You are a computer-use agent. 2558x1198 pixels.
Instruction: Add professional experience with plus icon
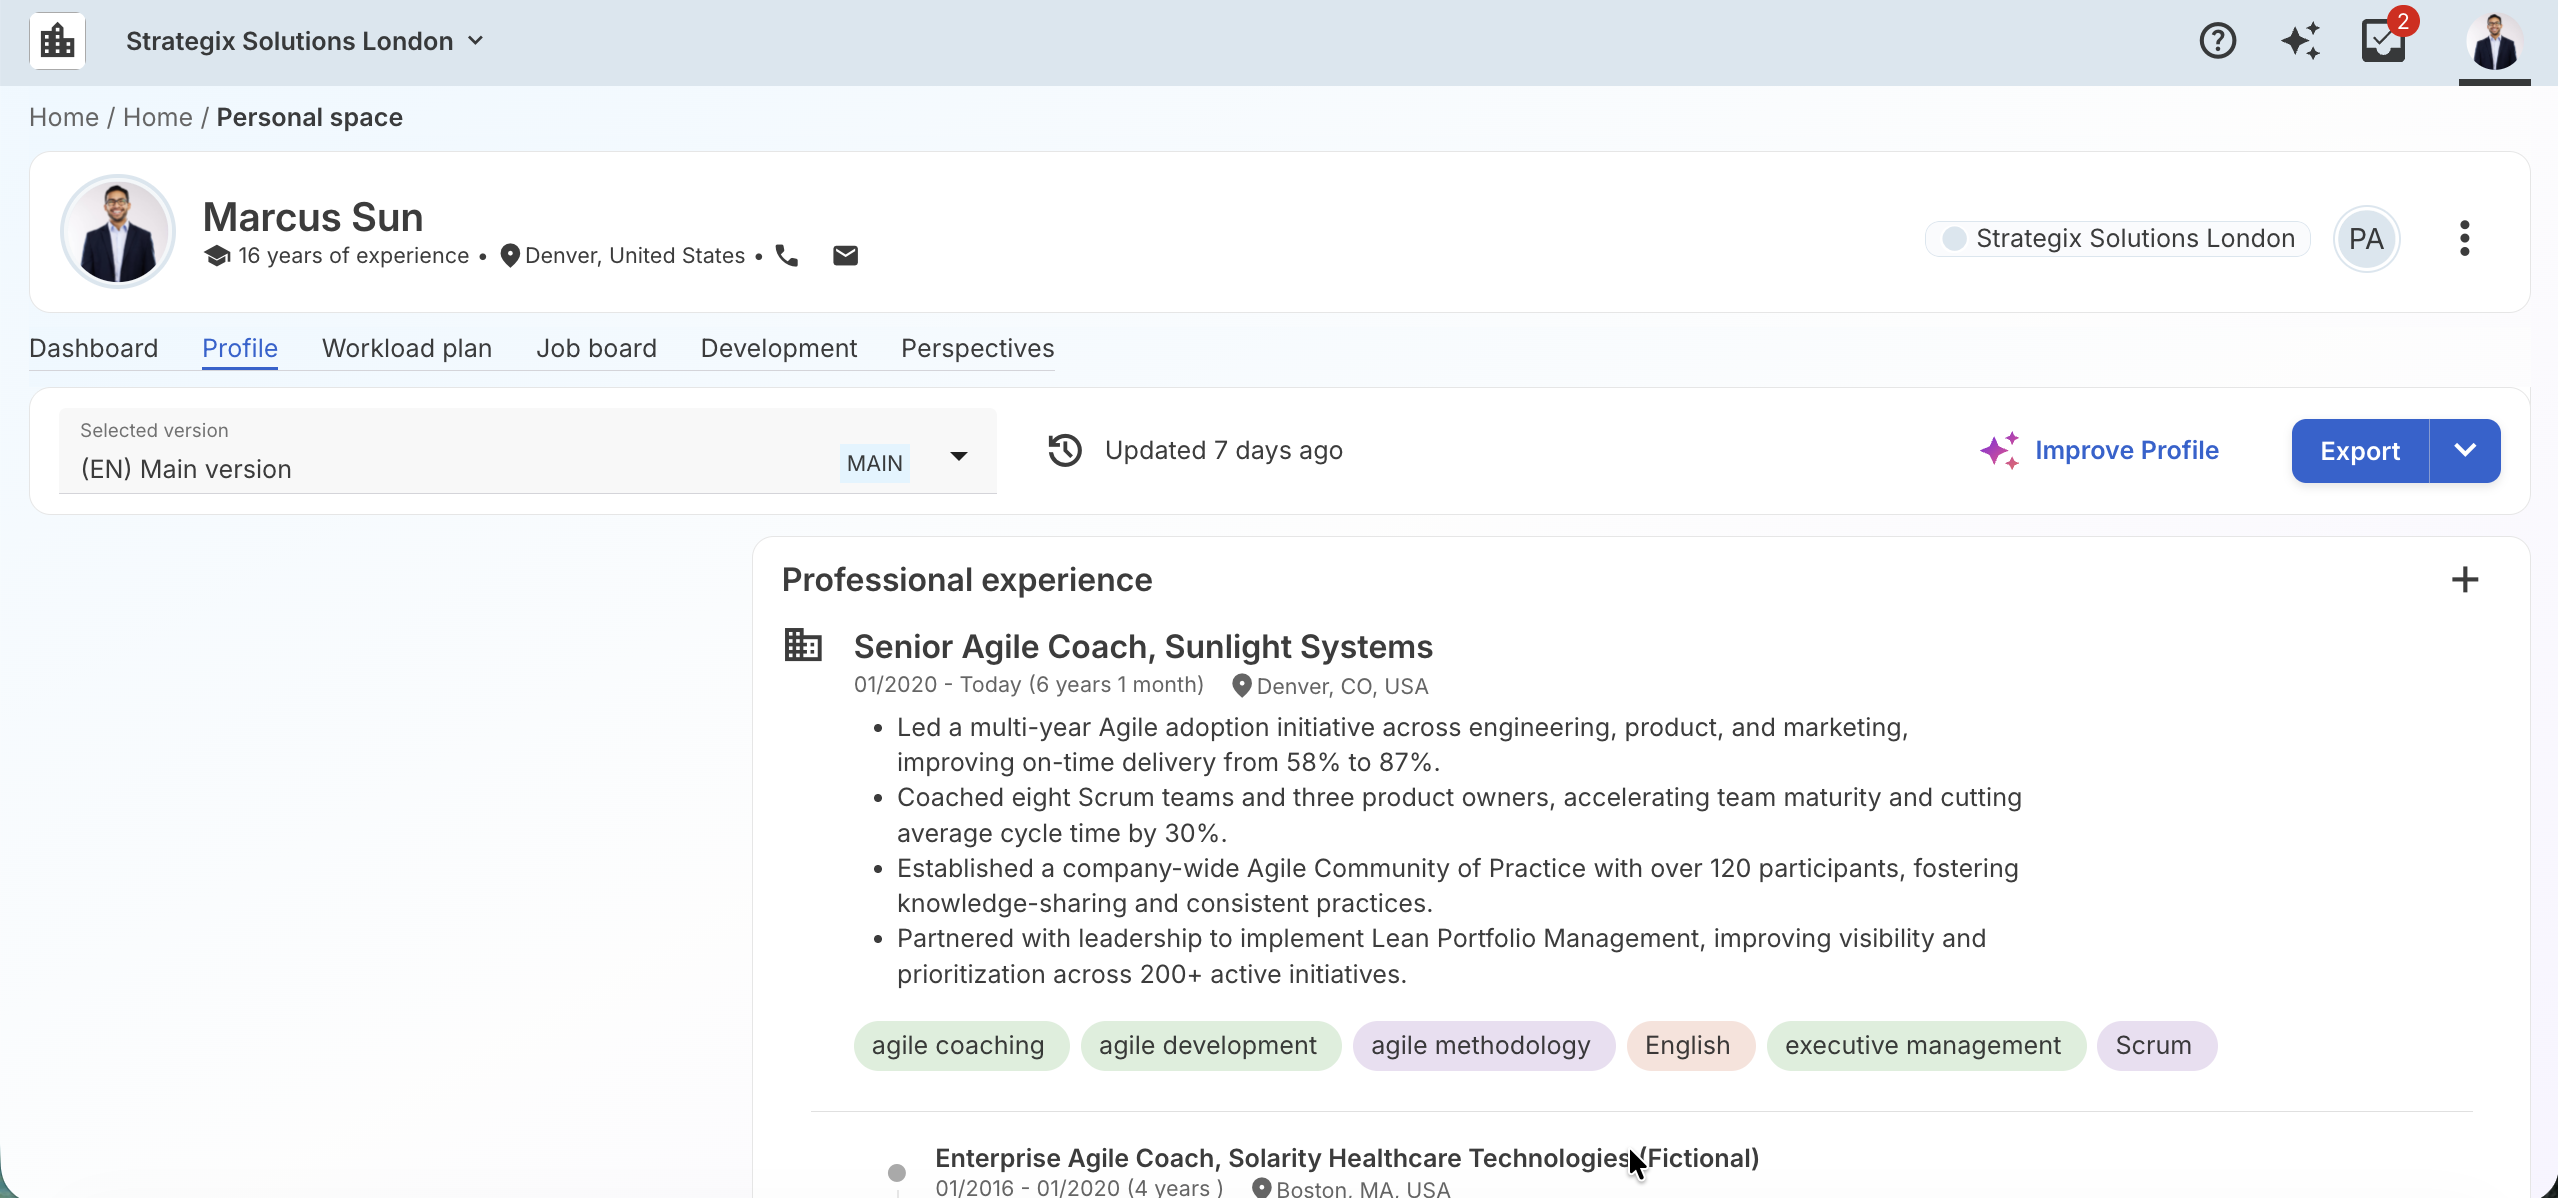(x=2465, y=580)
